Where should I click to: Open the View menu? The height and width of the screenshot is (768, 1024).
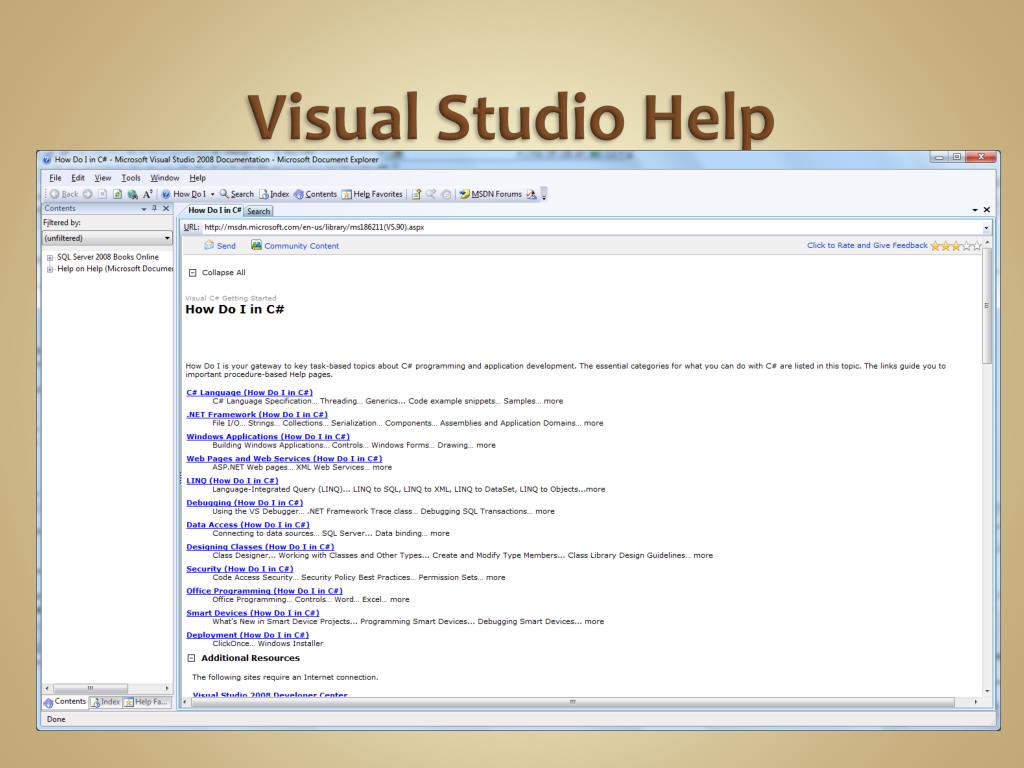[x=103, y=178]
